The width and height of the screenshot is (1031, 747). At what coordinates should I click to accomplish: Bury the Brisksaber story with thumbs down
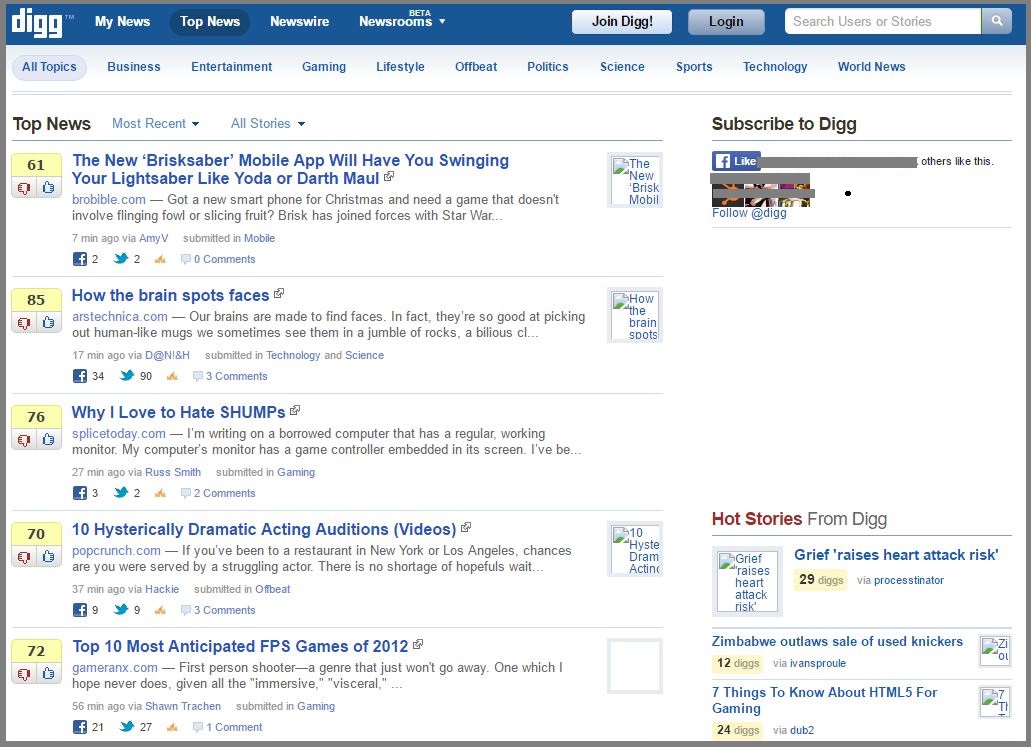[x=24, y=188]
